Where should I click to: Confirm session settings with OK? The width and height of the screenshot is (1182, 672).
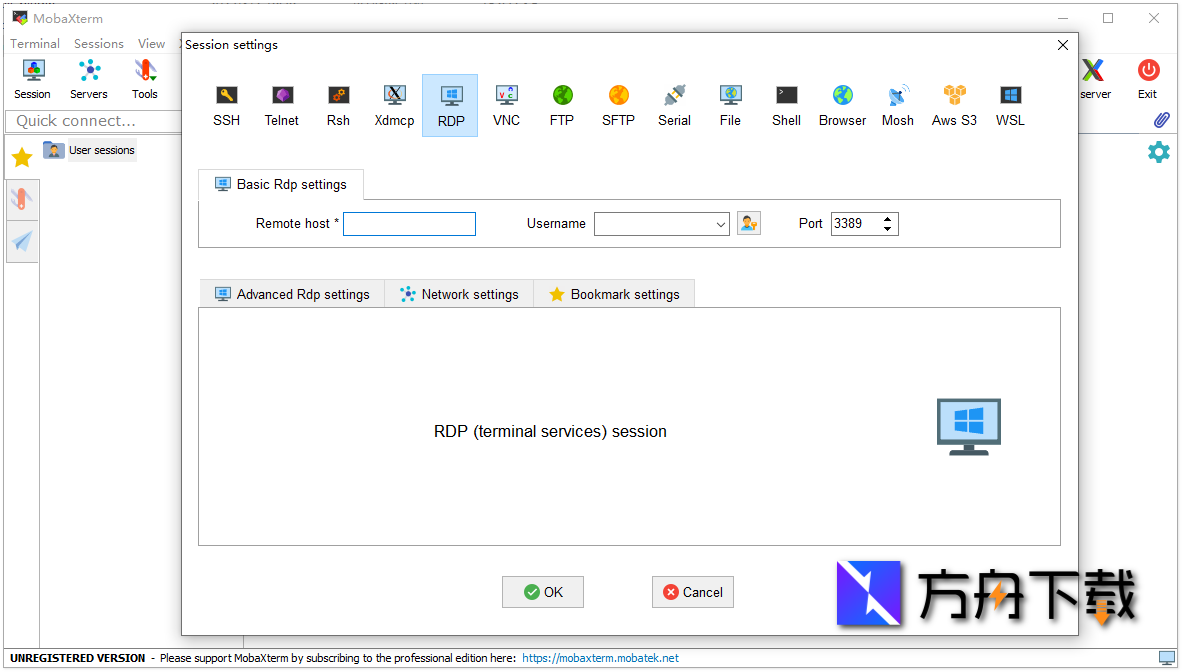(x=542, y=591)
